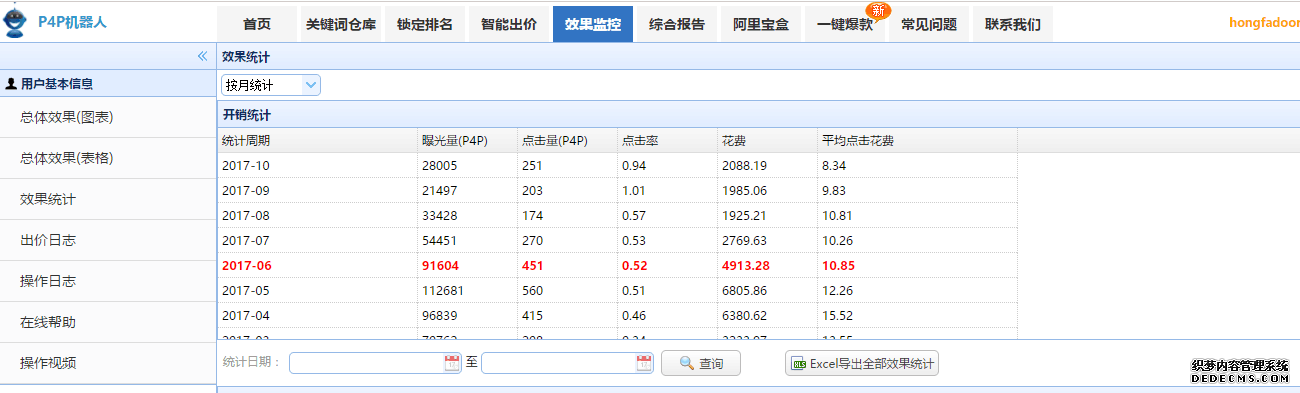Open 在线帮助 in sidebar
This screenshot has width=1300, height=393.
click(x=108, y=322)
